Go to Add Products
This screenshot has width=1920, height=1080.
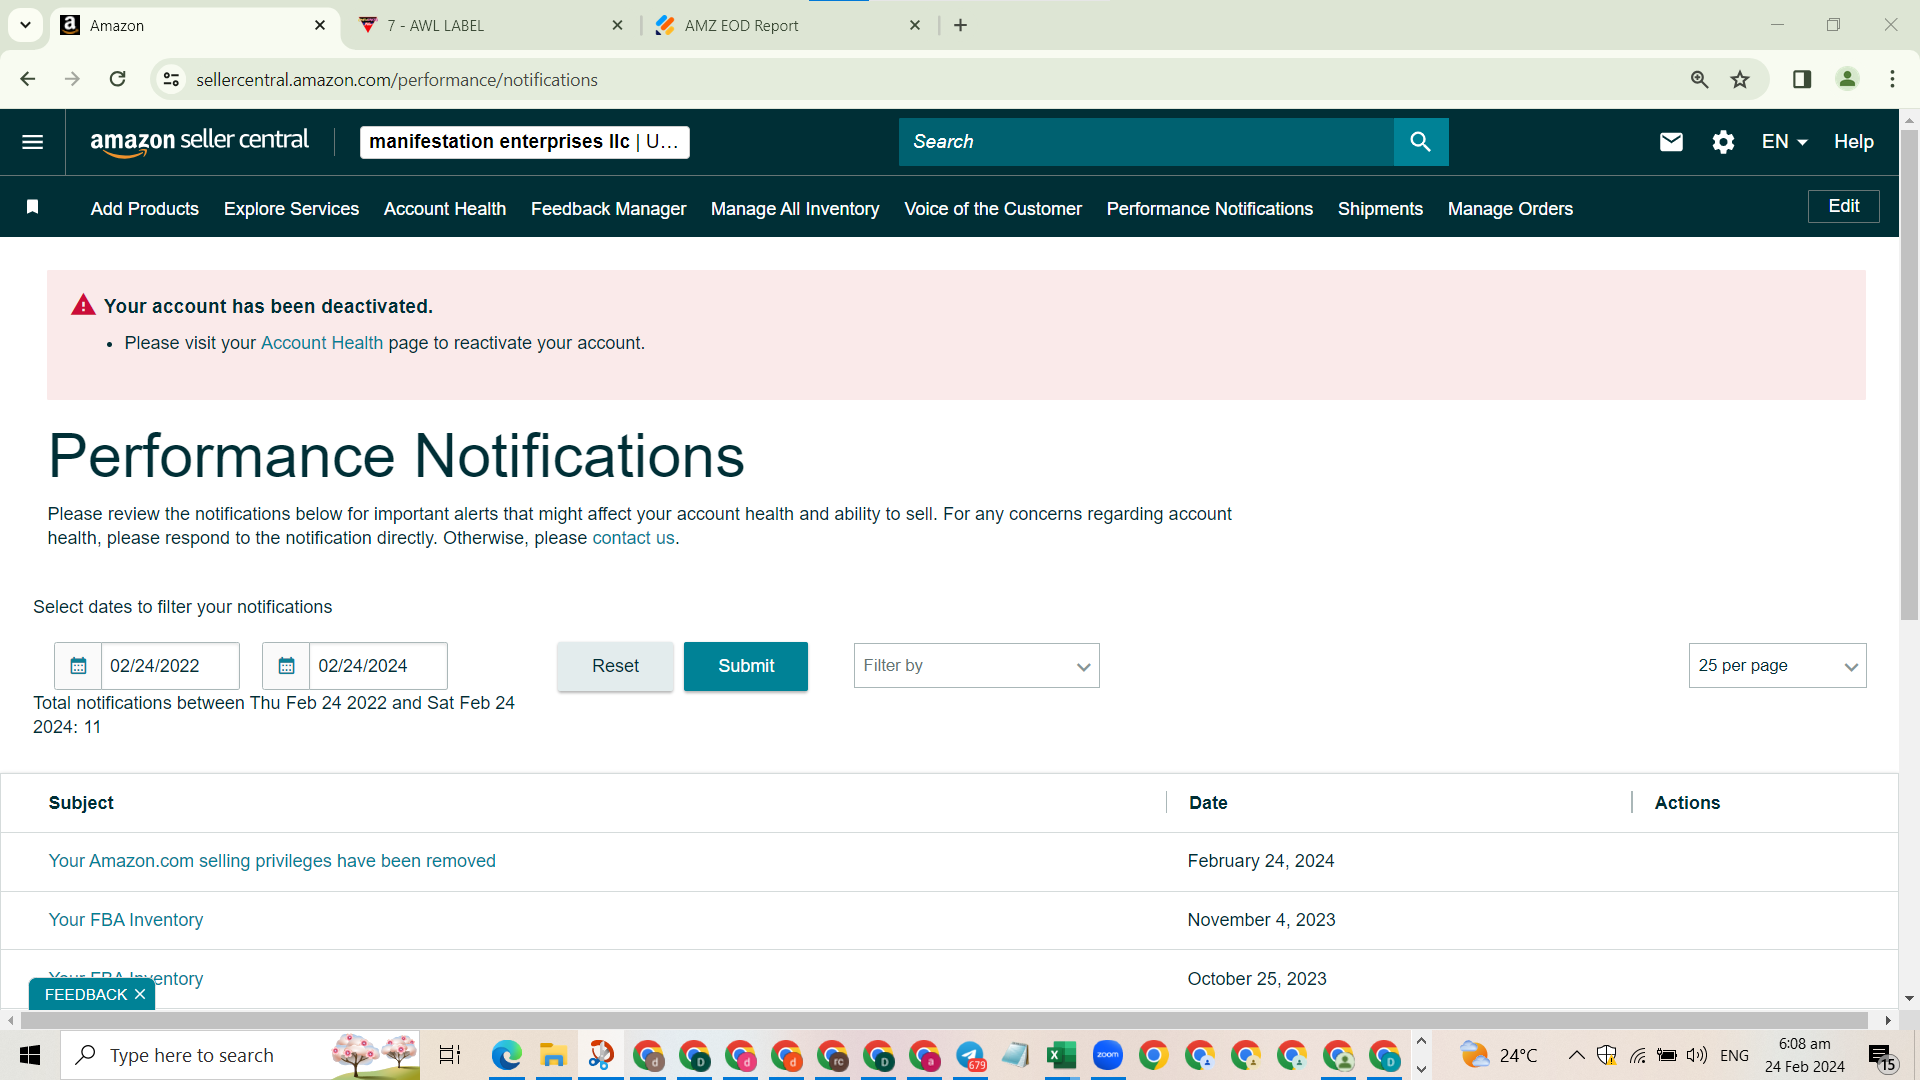pos(145,208)
